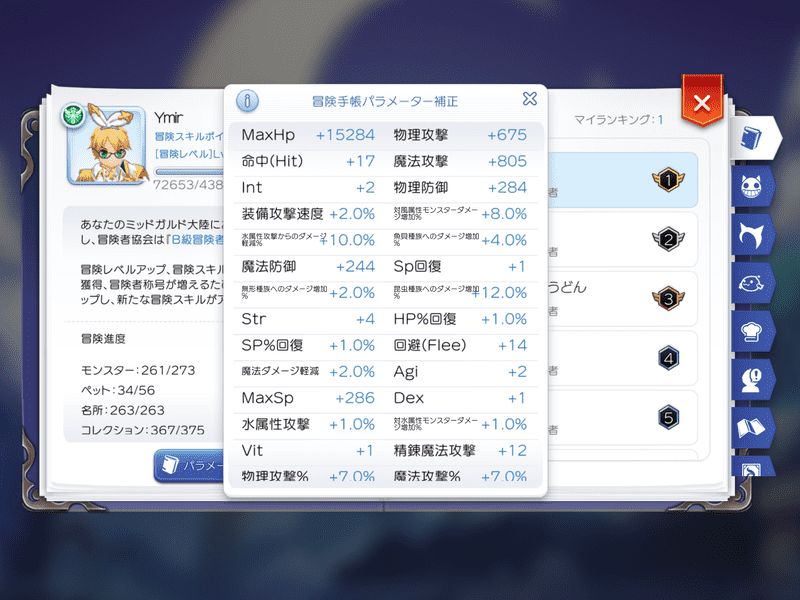Viewport: 800px width, 600px height.
Task: Click the Str +4 entry
Action: [308, 319]
